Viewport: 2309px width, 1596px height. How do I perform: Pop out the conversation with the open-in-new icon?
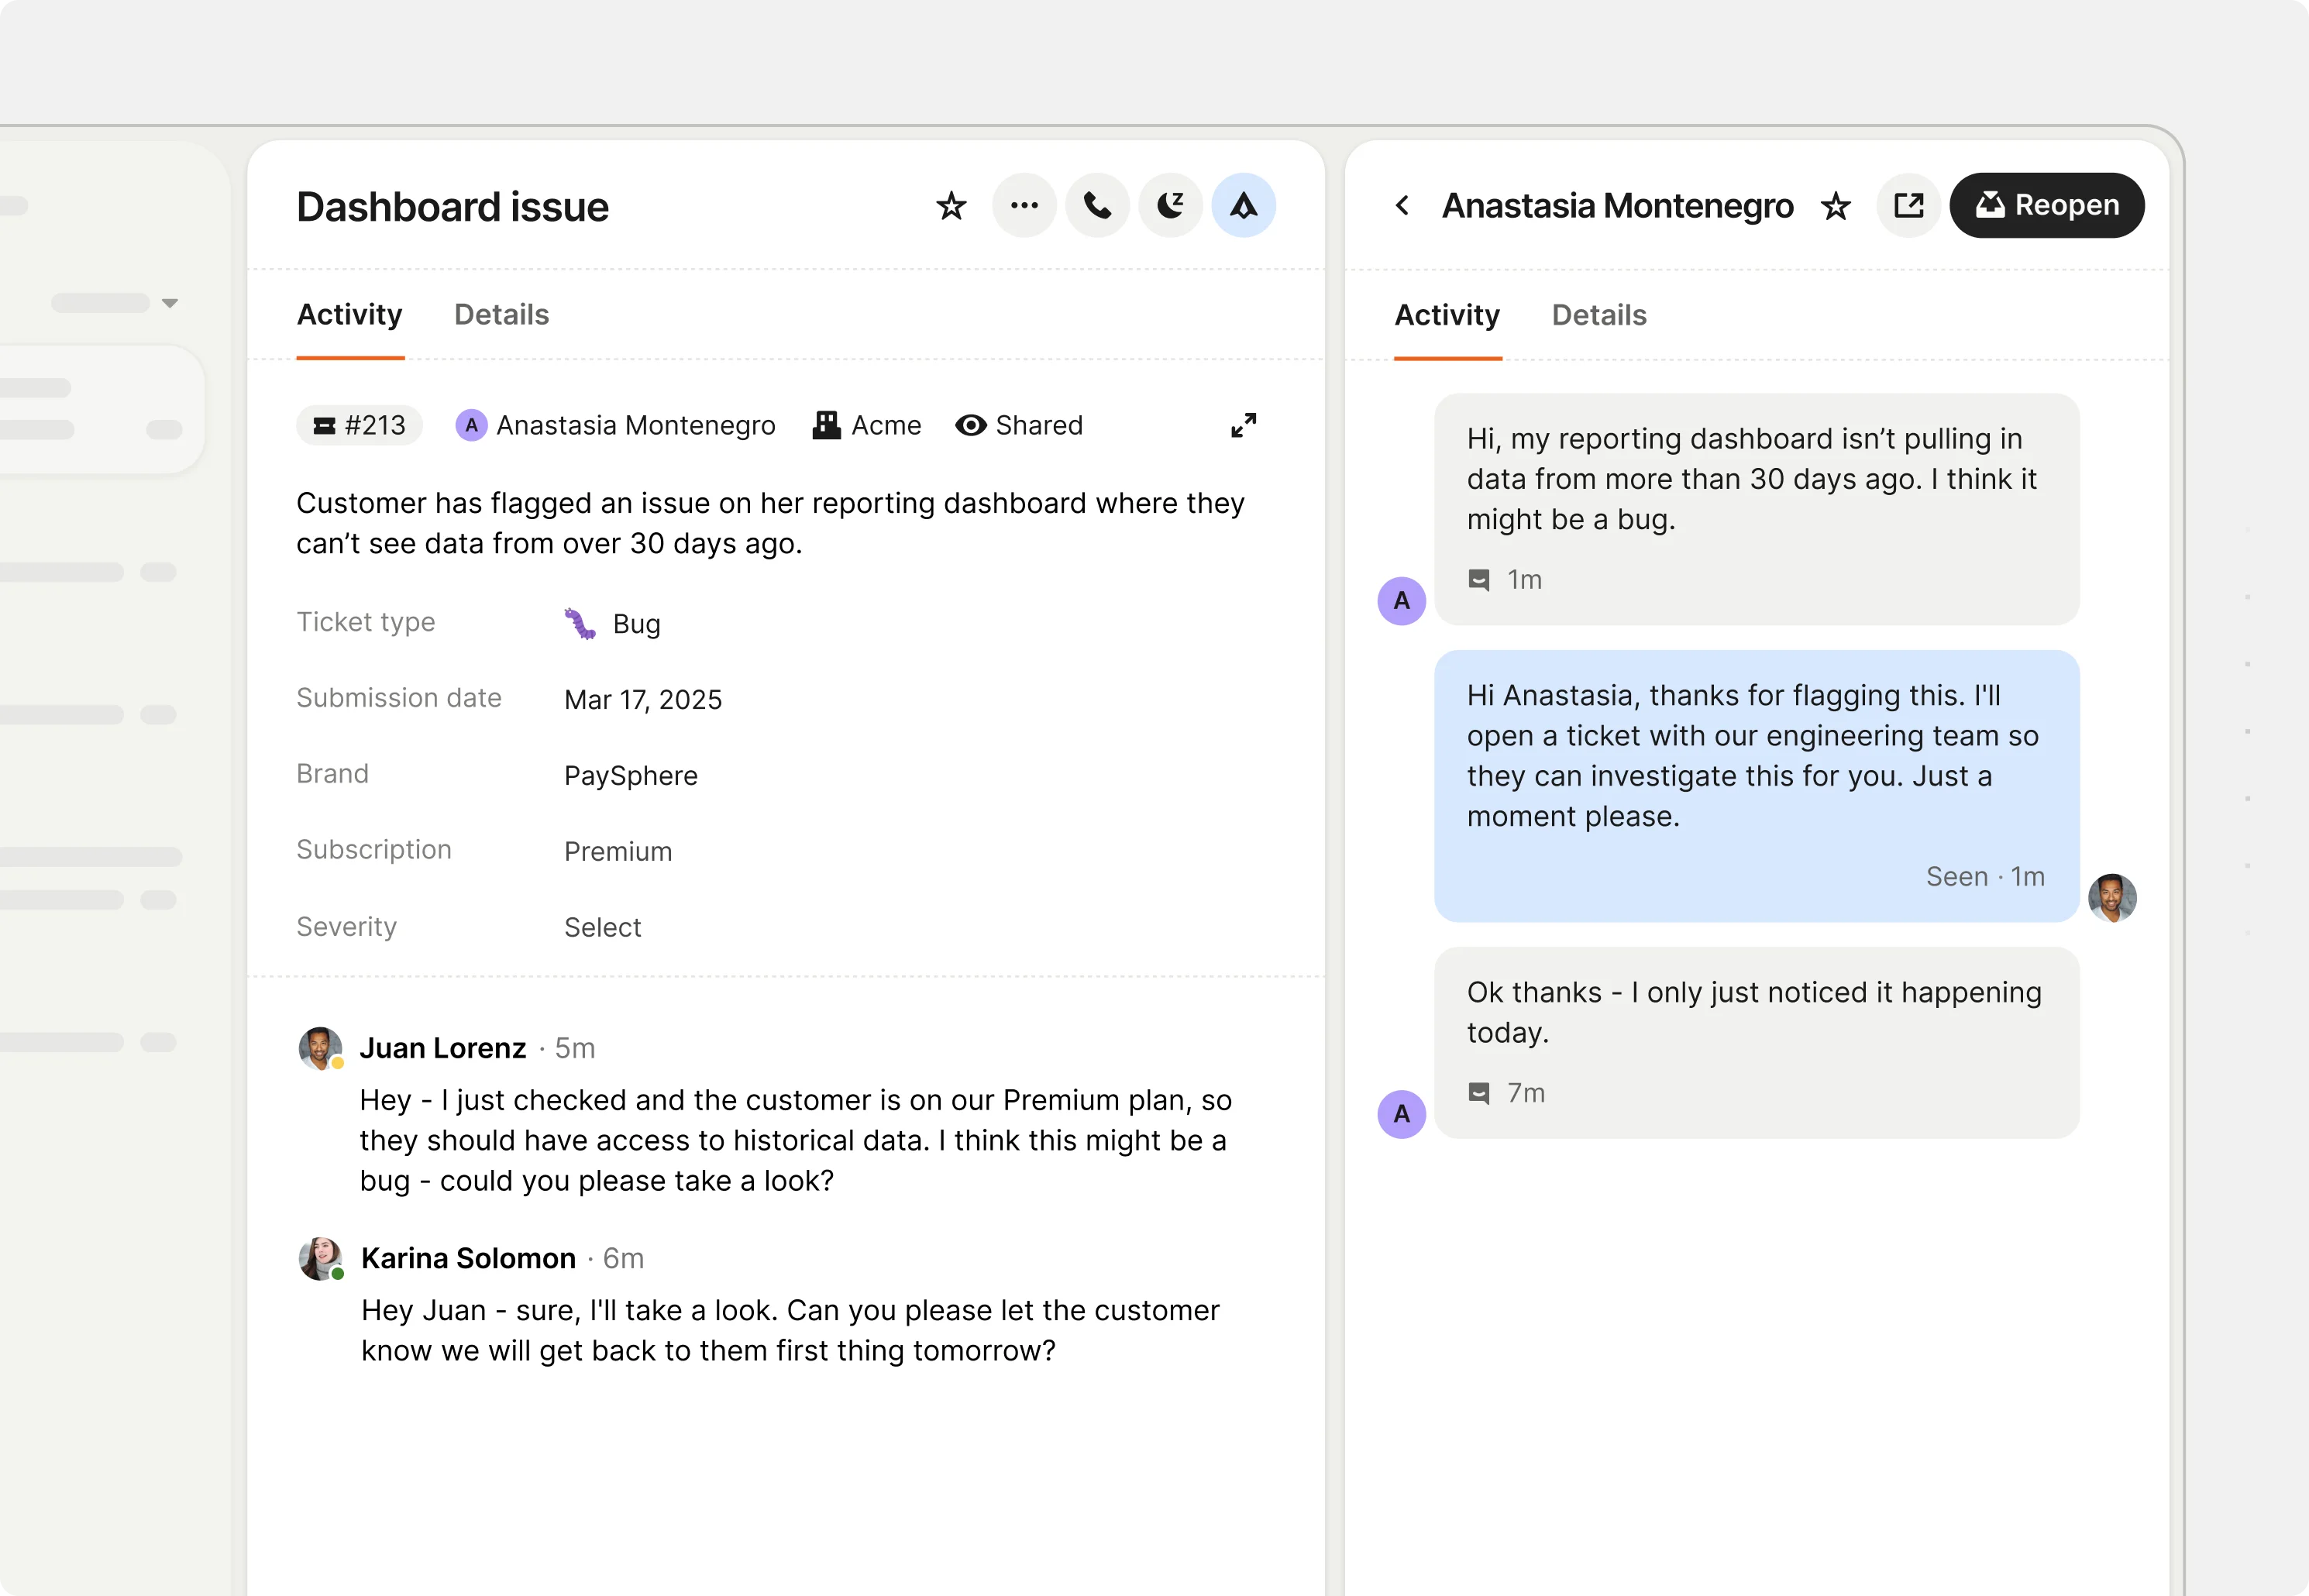[x=1908, y=205]
